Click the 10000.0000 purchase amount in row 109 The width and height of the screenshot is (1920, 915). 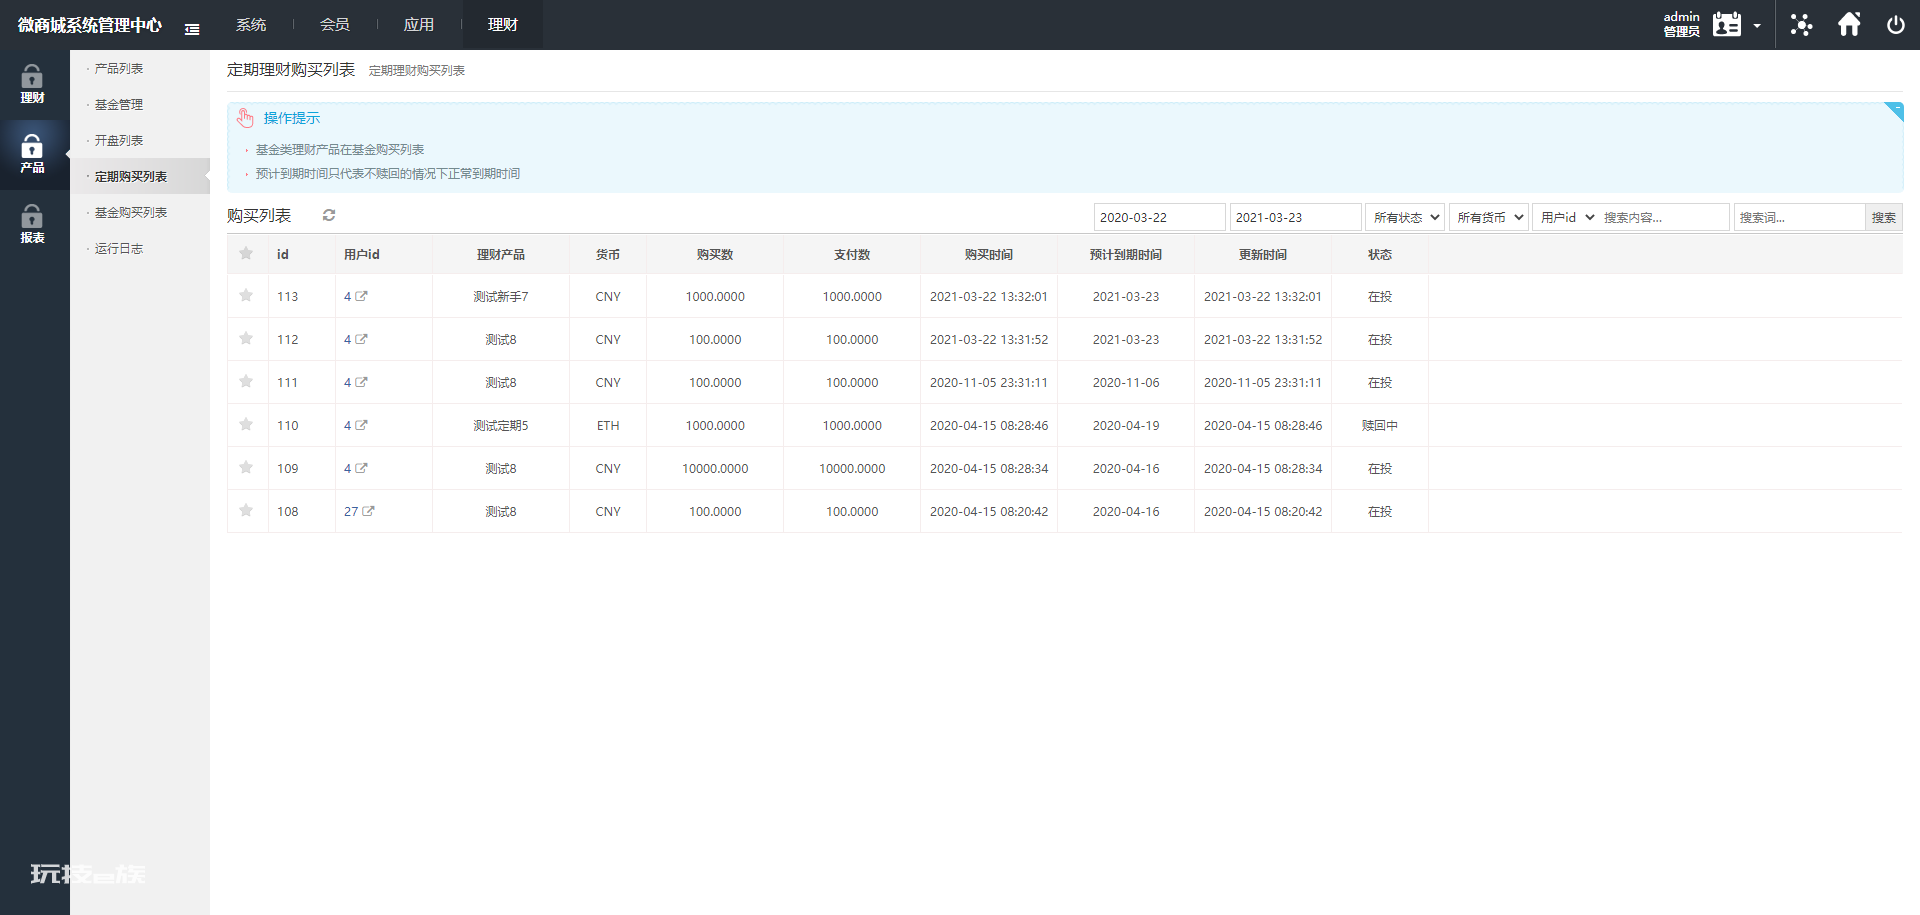click(x=715, y=468)
